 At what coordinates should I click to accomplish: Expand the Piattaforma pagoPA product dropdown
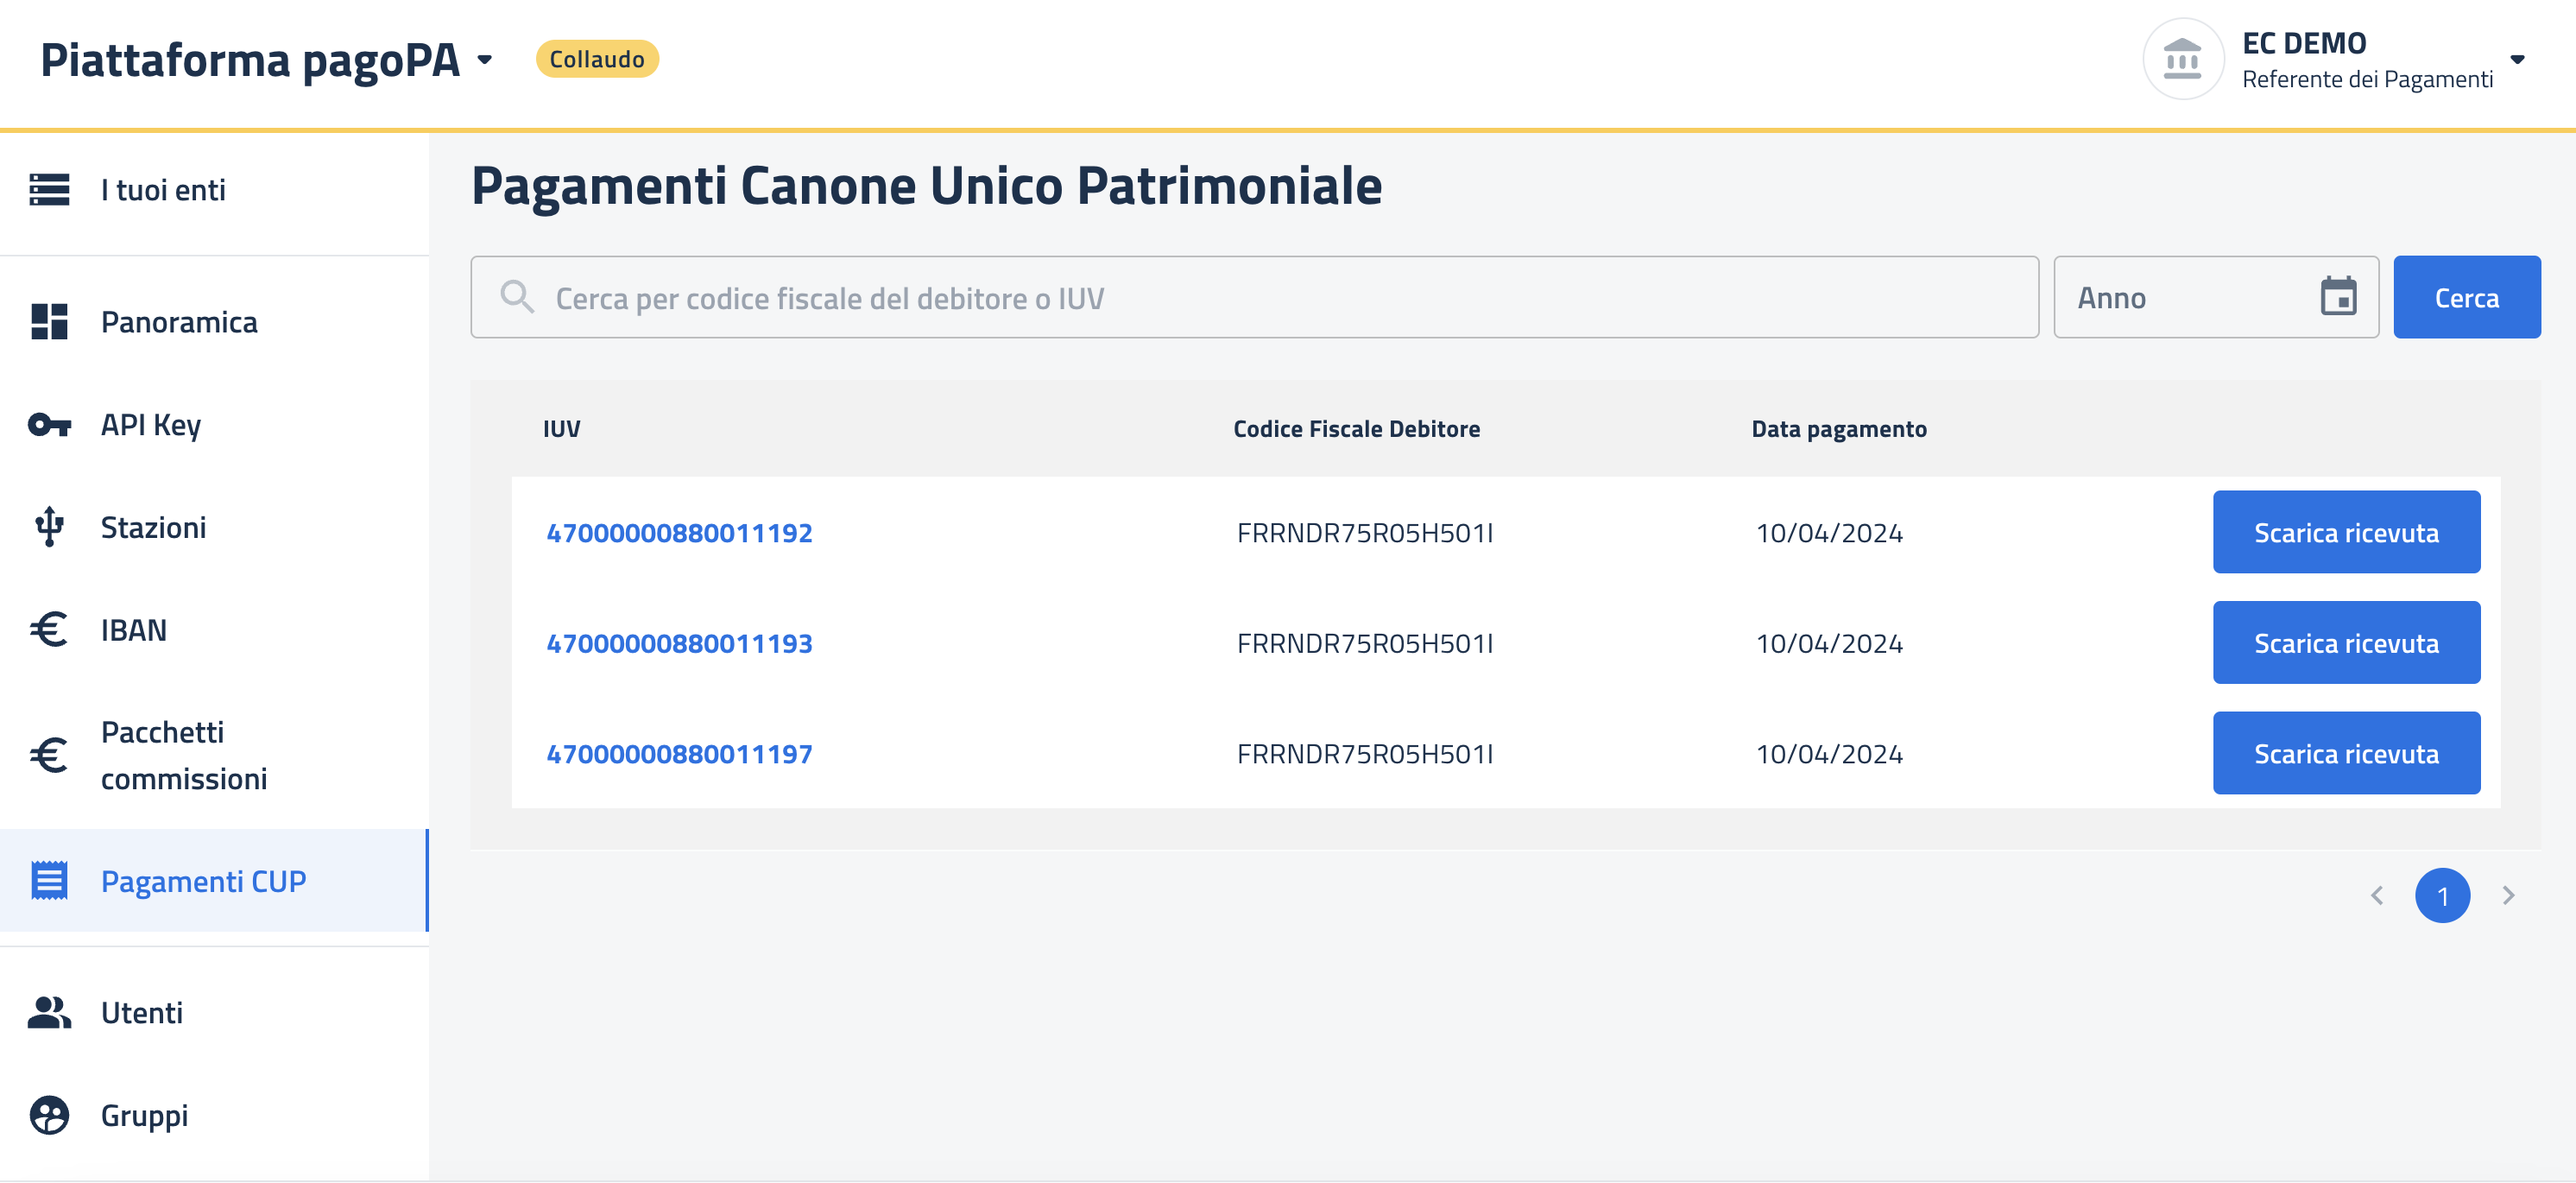click(485, 60)
